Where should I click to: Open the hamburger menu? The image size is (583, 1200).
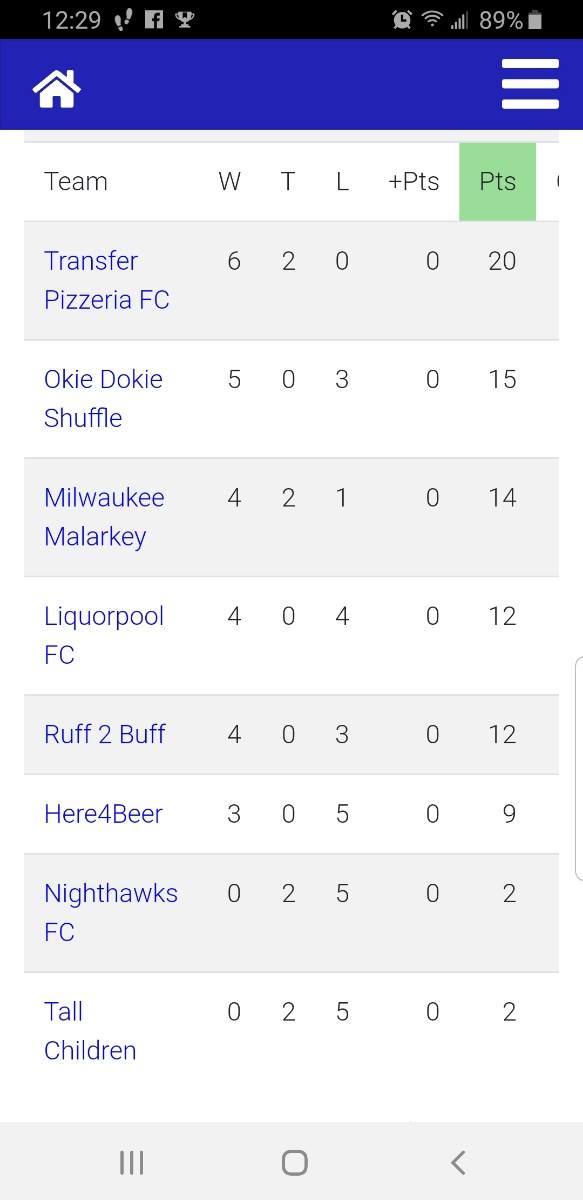(530, 84)
